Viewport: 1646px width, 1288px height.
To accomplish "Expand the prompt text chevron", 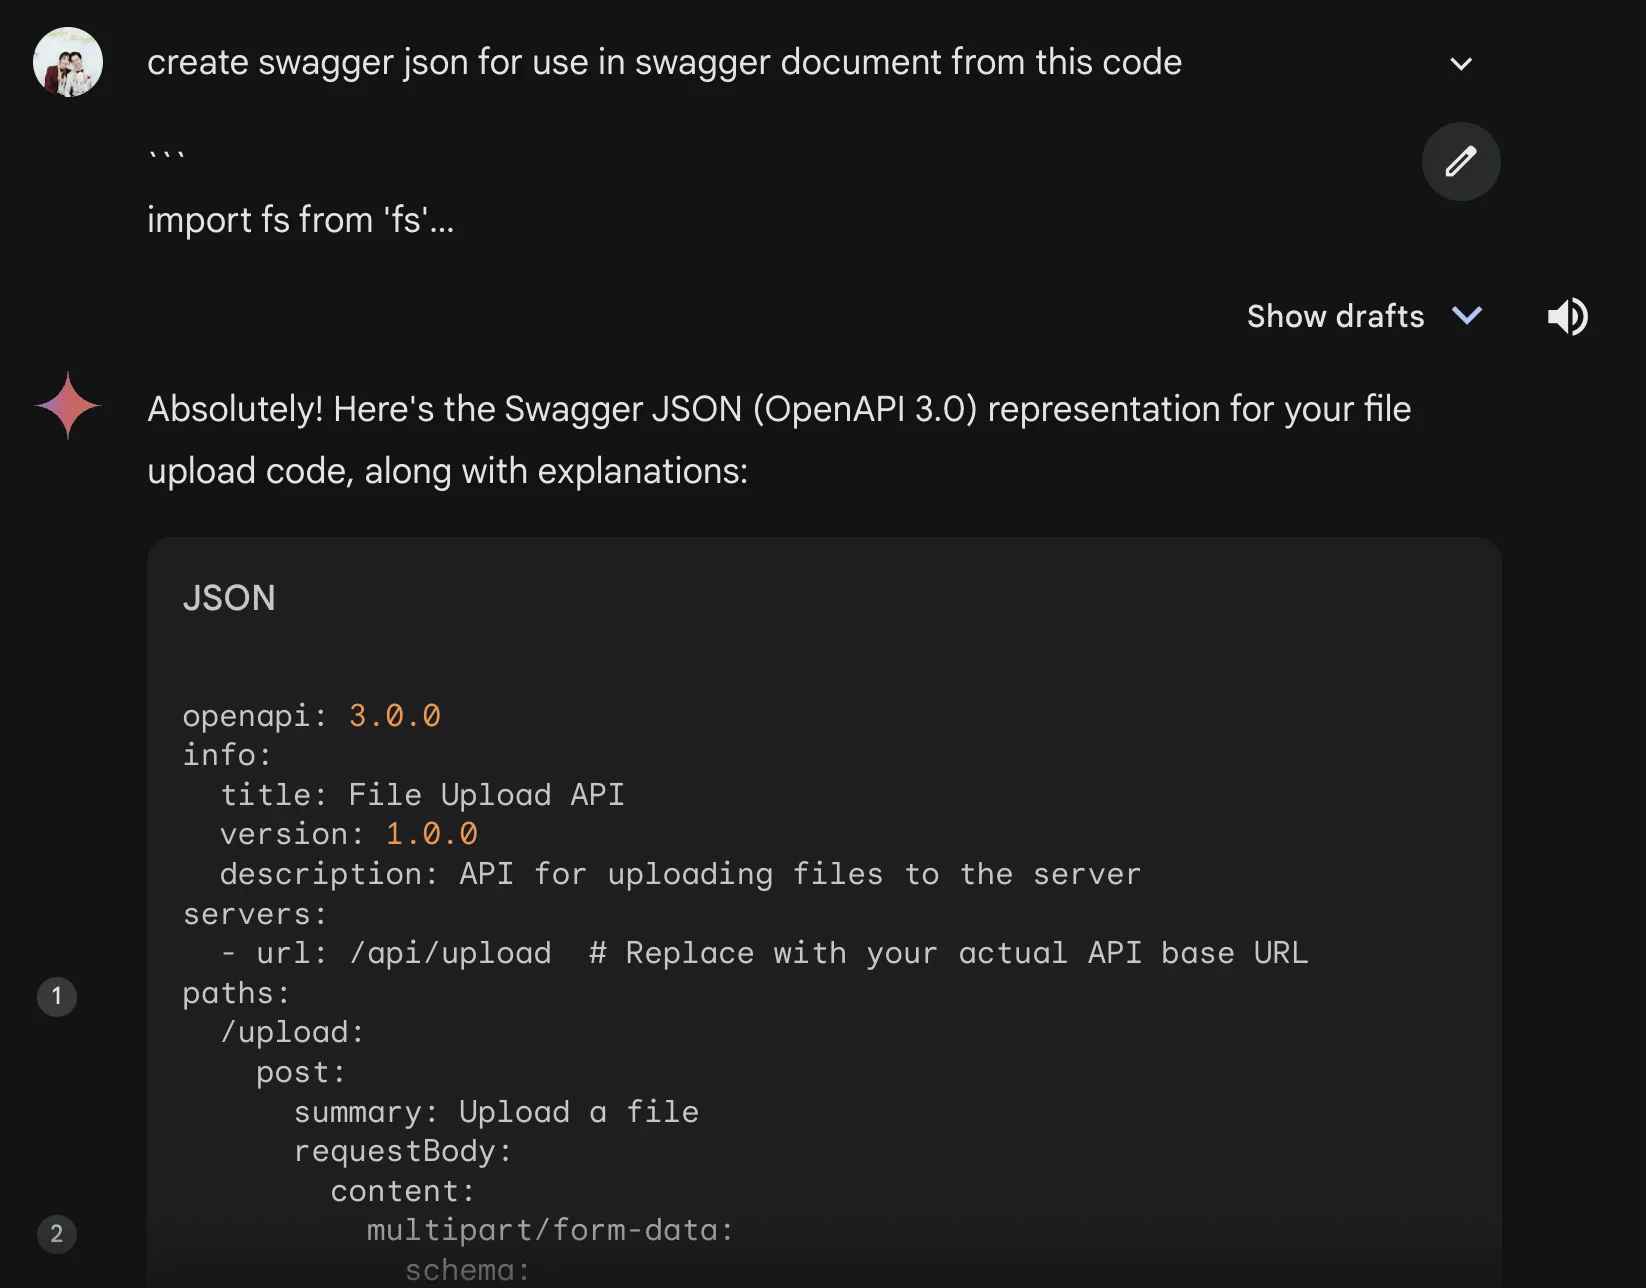I will tap(1460, 63).
